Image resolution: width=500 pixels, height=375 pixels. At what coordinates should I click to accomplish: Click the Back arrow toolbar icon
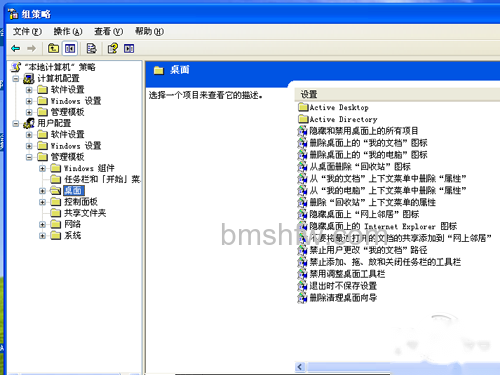pos(16,49)
